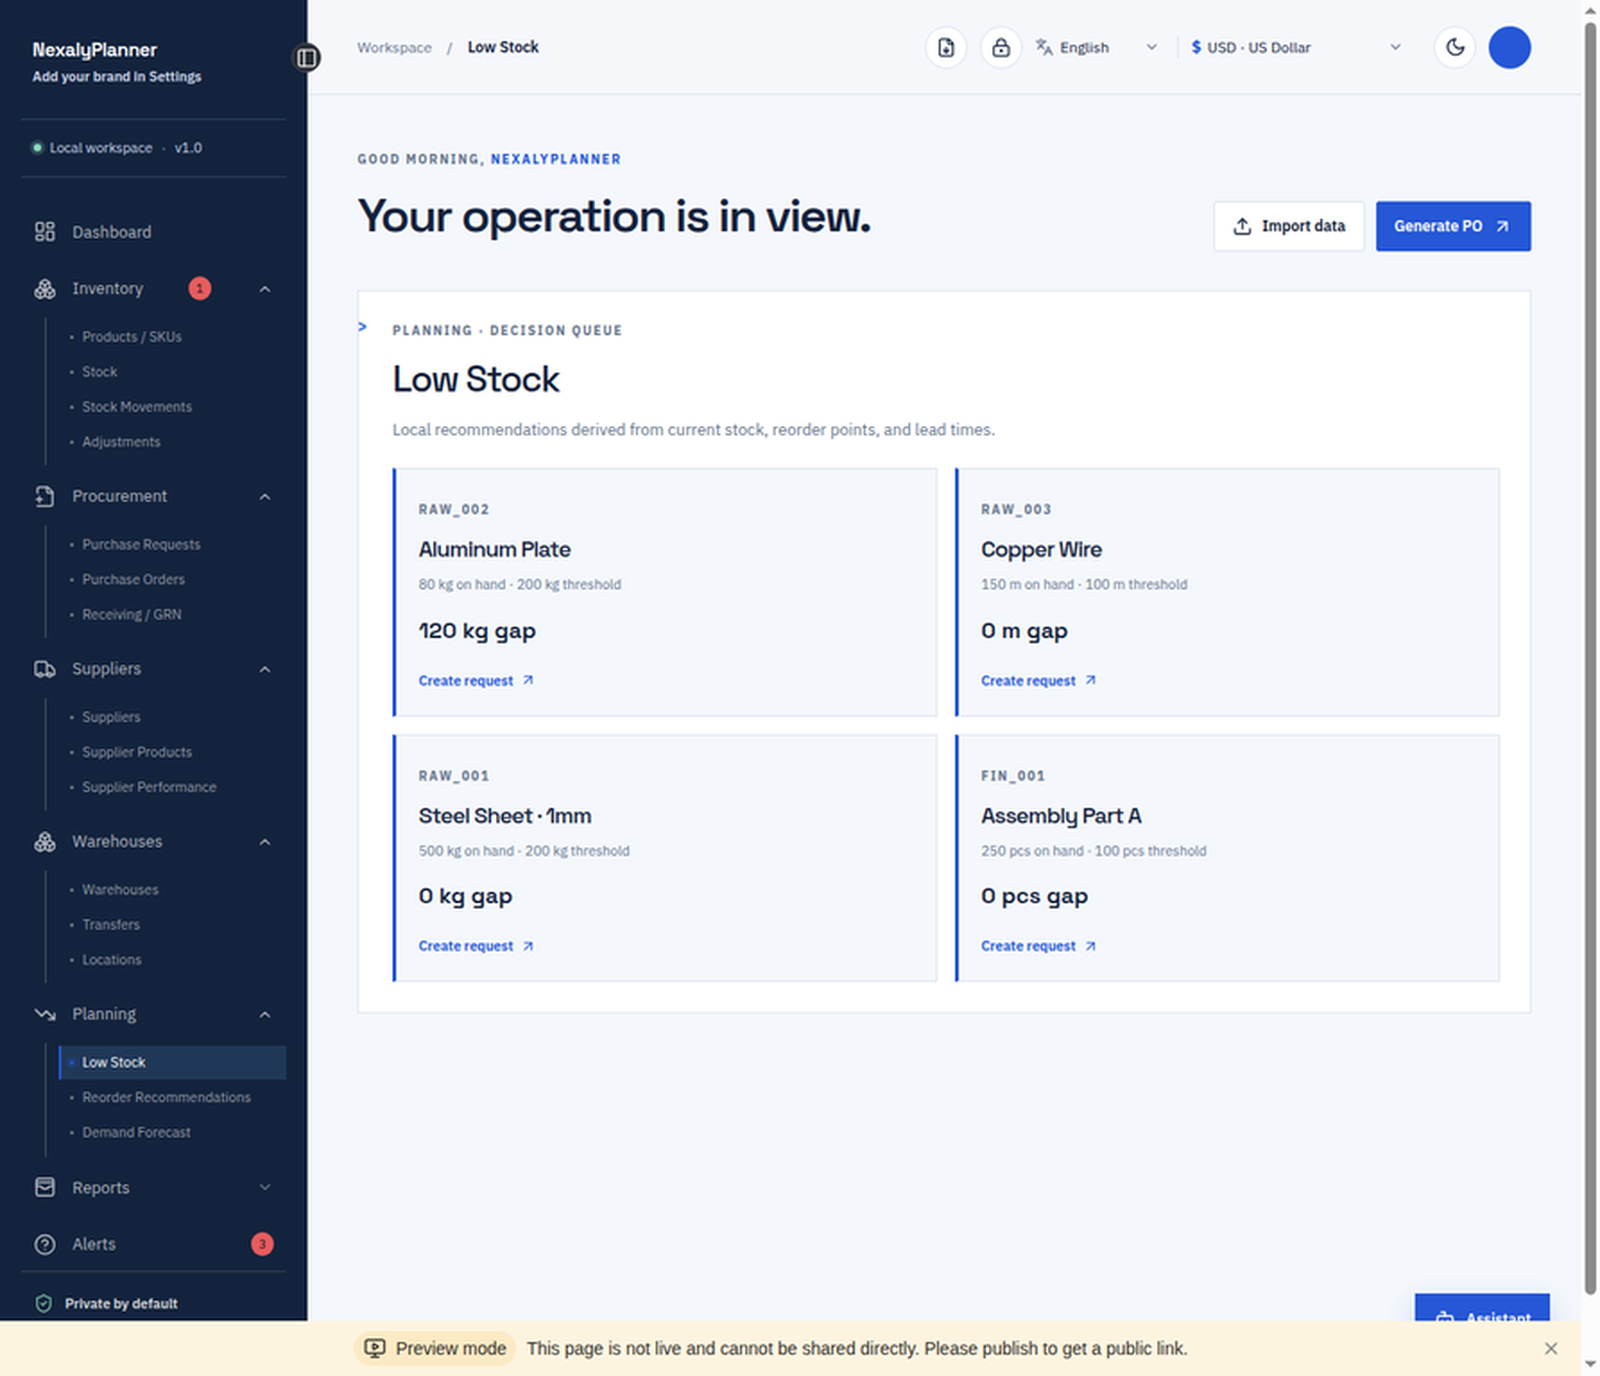Go to Transfers under Warehouses
Screen dimensions: 1600x1376
tap(111, 925)
